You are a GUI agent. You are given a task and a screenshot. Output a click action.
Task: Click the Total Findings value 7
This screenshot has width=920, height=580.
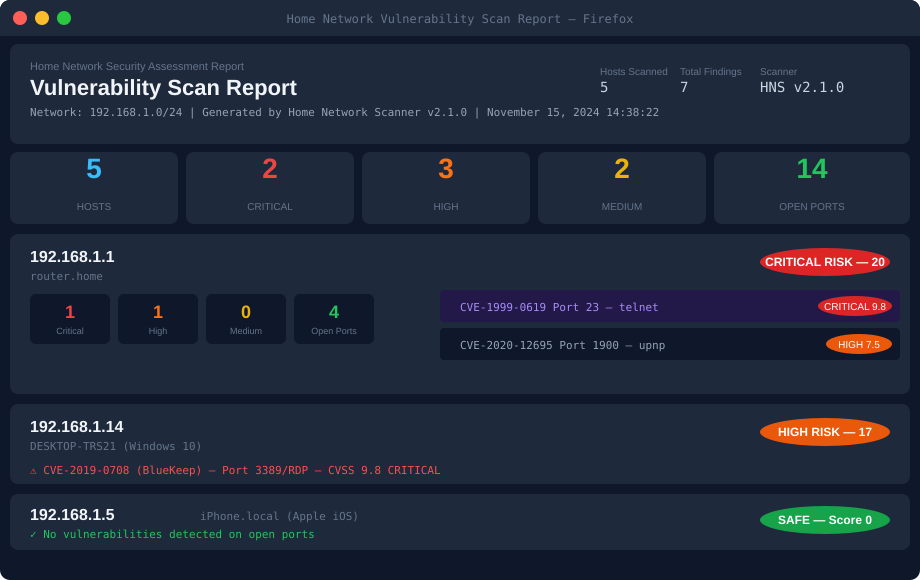pos(684,87)
